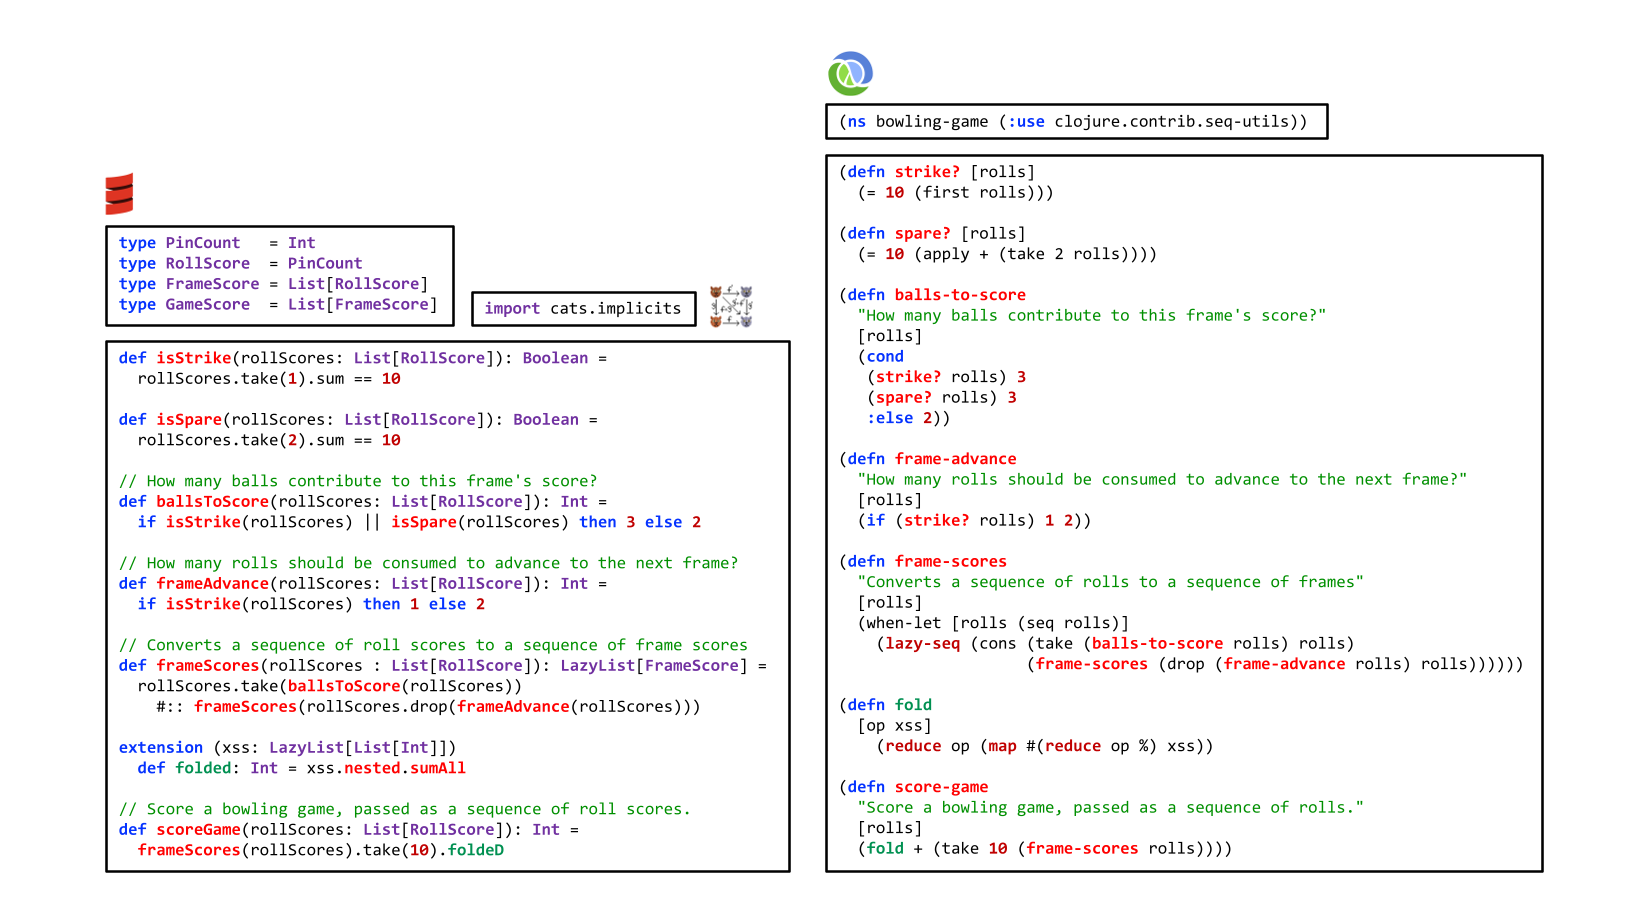
Task: Click 'map' in the fold function body
Action: pos(1003,746)
